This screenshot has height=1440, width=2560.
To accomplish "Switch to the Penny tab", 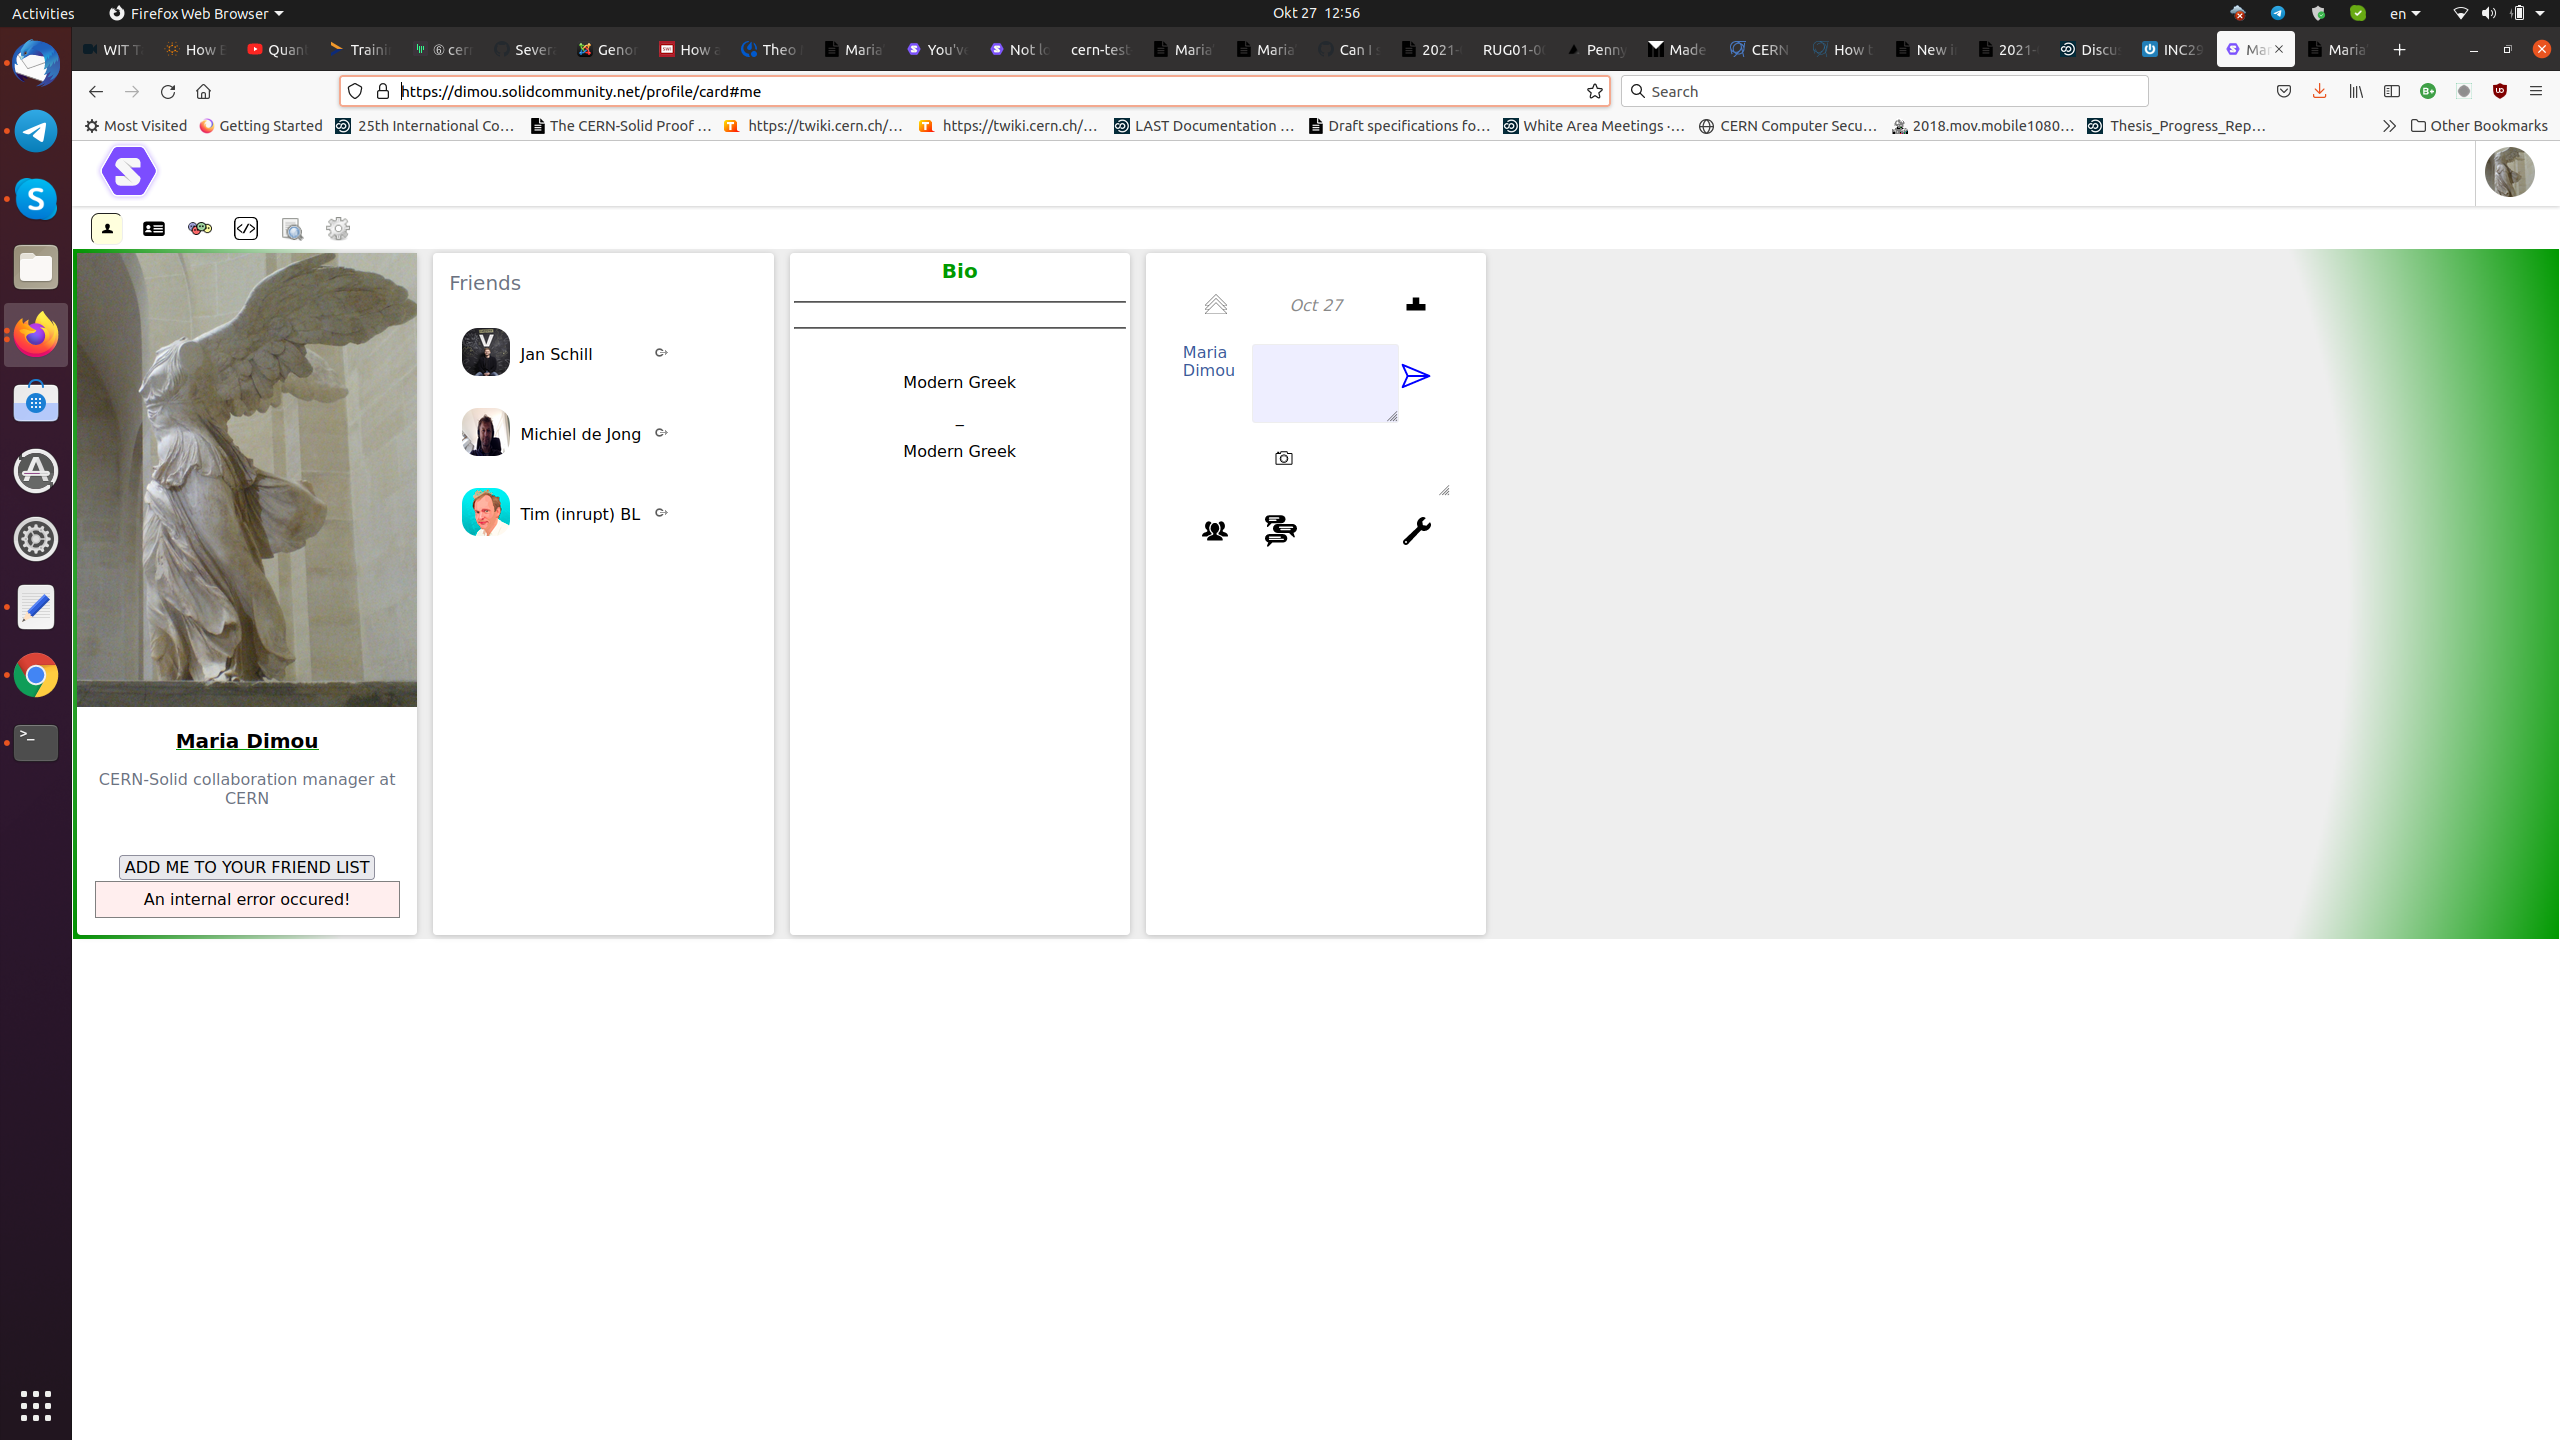I will point(1596,49).
